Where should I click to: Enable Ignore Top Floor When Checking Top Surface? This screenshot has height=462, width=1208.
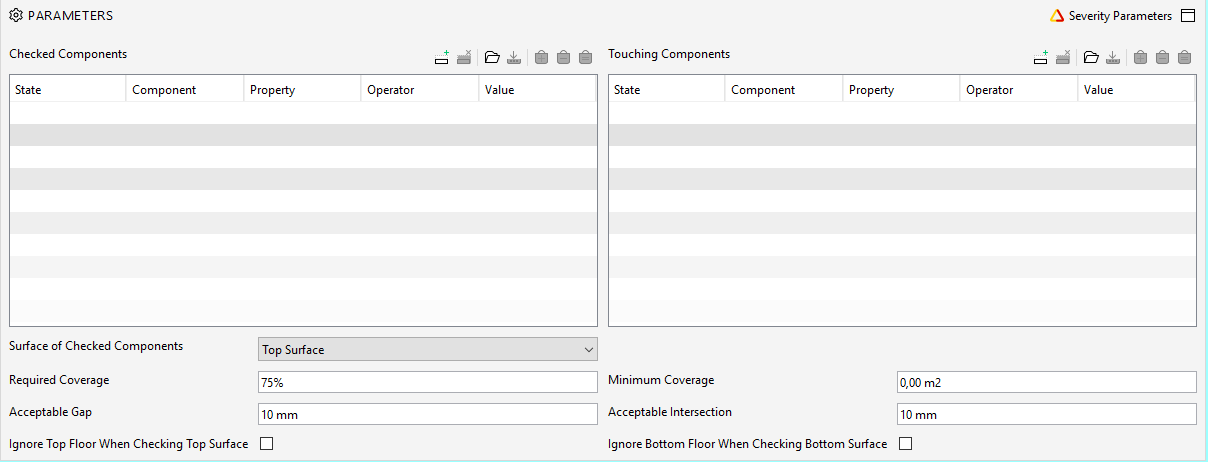[267, 444]
